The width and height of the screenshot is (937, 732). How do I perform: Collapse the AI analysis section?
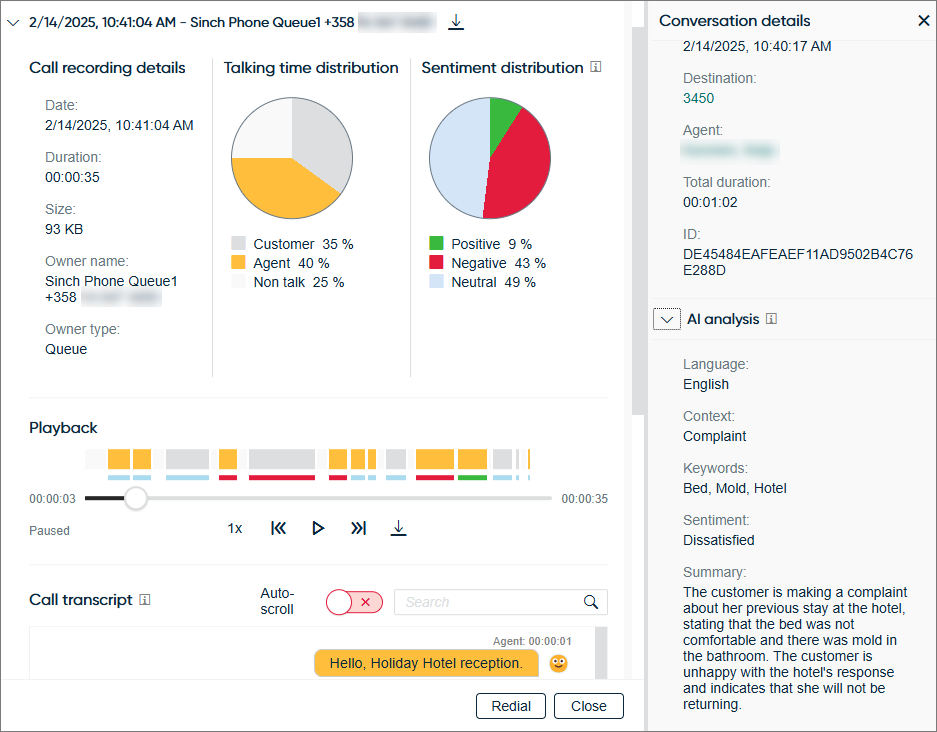click(666, 319)
